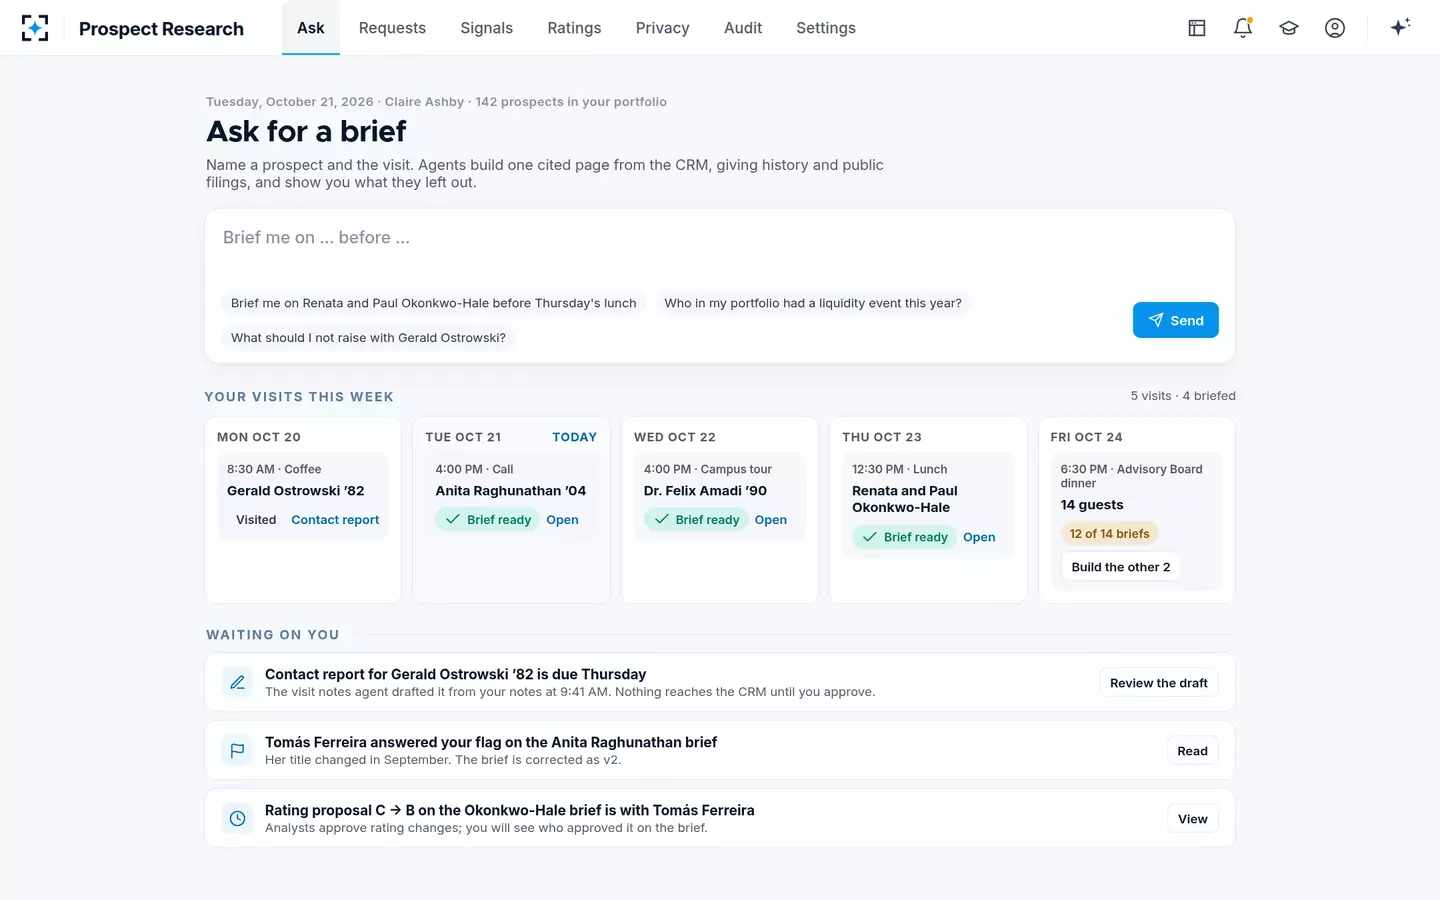Image resolution: width=1440 pixels, height=900 pixels.
Task: Click the graduation cap learning icon
Action: (1289, 28)
